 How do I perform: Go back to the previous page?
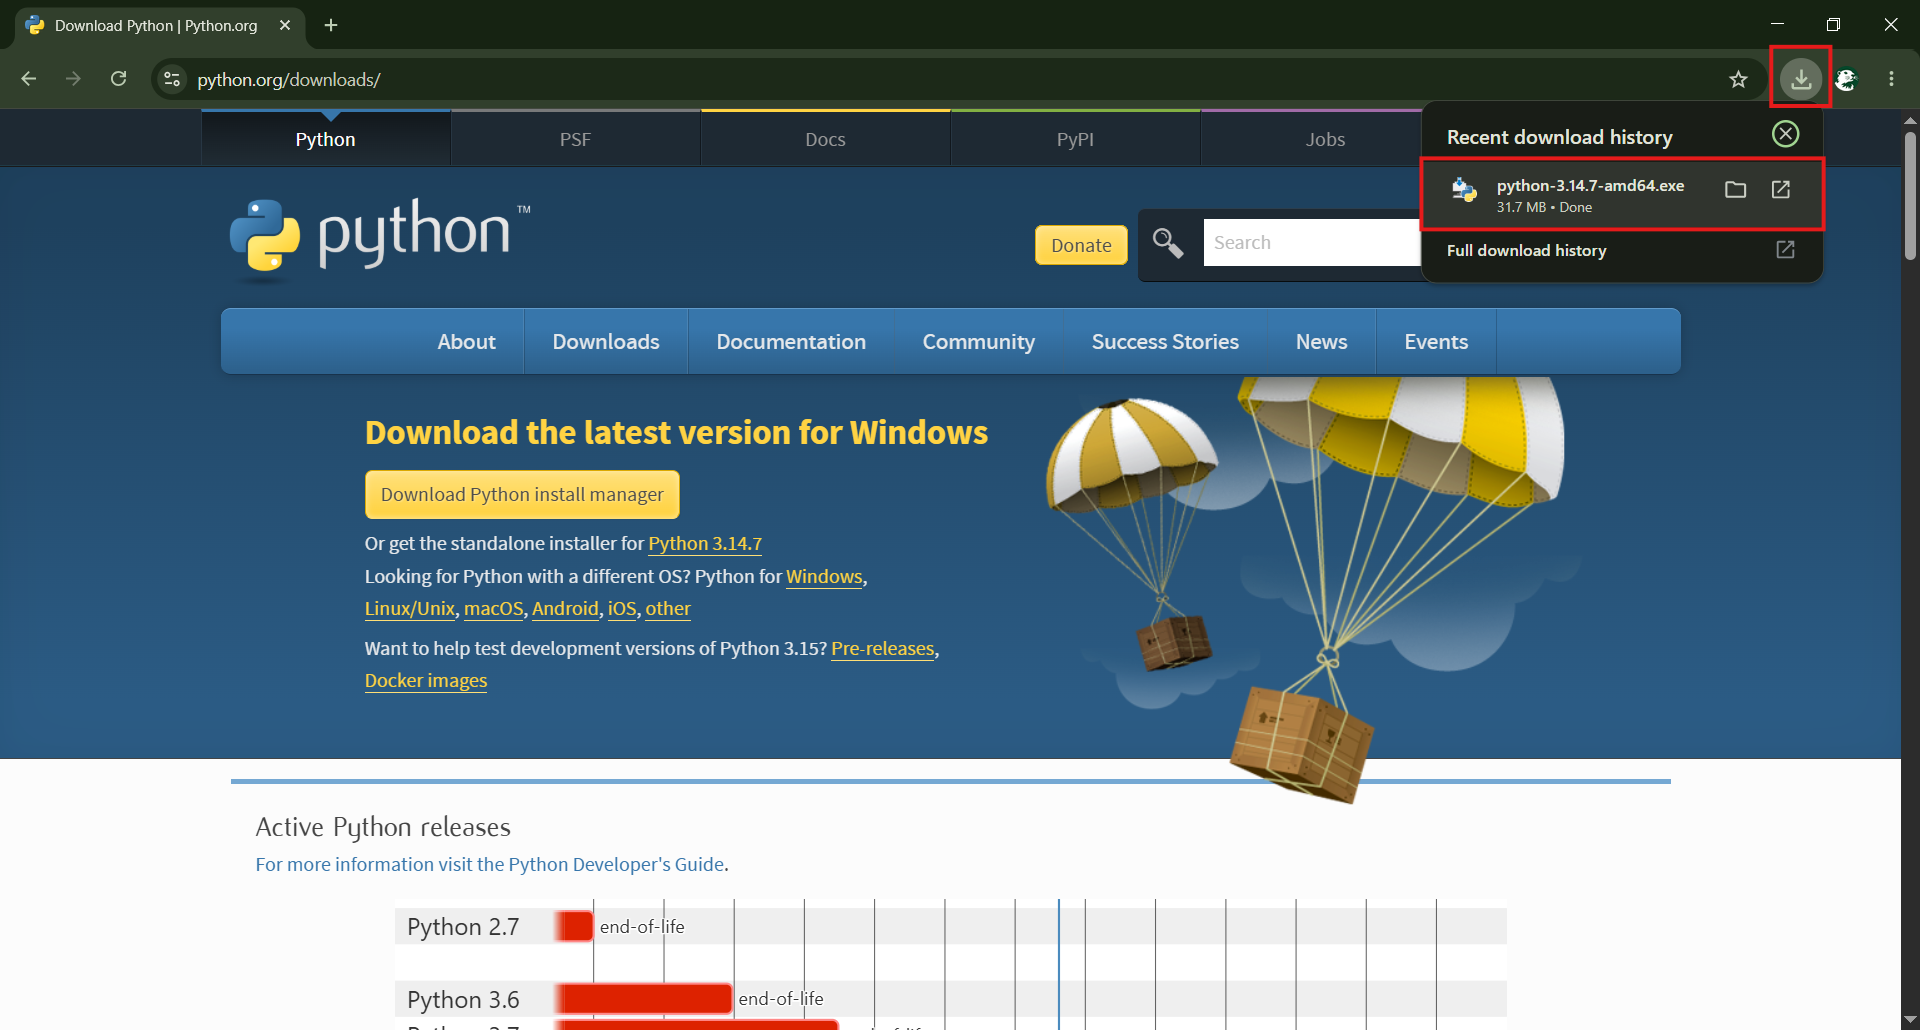point(28,79)
